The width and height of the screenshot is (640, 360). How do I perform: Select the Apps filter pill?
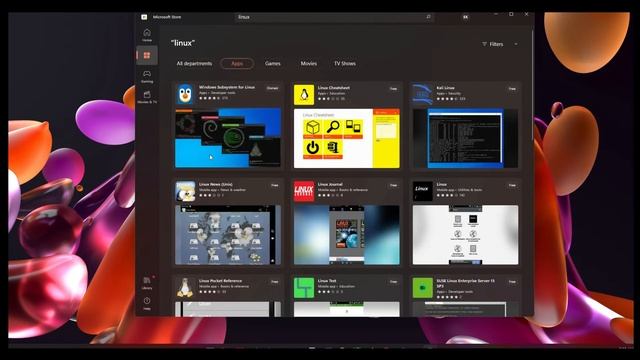[237, 64]
